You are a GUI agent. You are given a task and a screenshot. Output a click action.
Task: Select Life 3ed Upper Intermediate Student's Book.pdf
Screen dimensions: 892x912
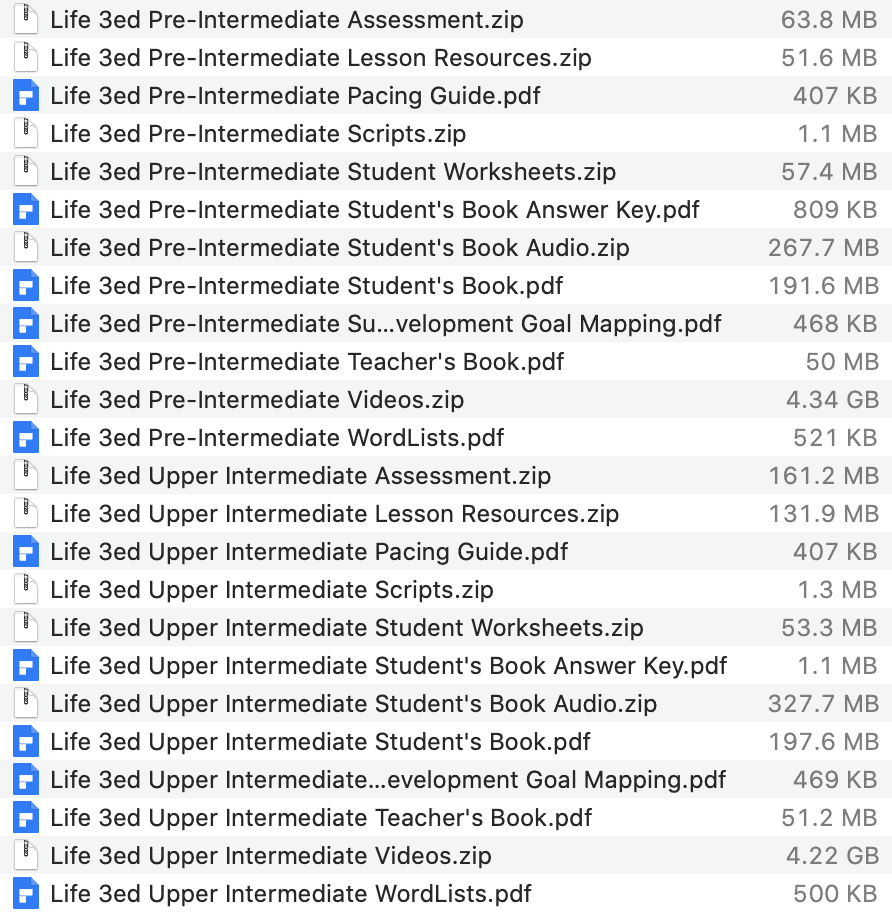pyautogui.click(x=320, y=742)
